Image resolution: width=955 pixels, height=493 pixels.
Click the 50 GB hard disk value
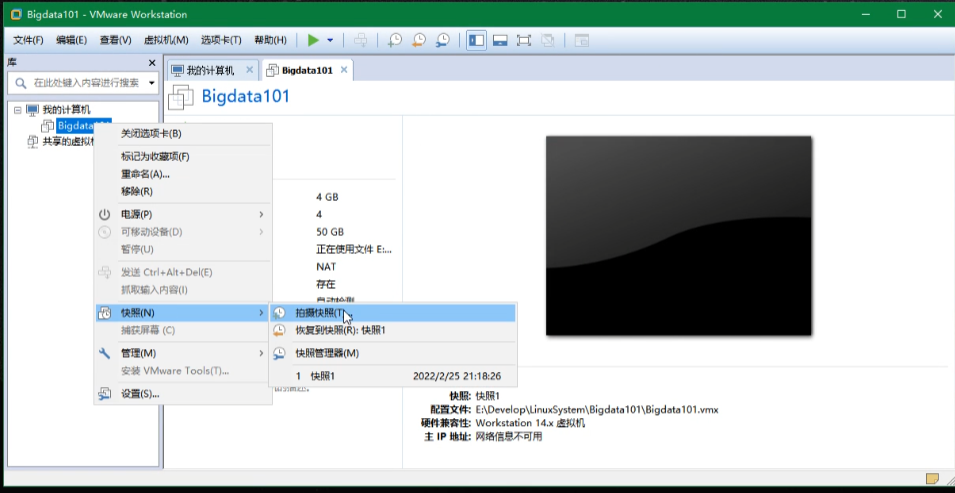click(330, 232)
